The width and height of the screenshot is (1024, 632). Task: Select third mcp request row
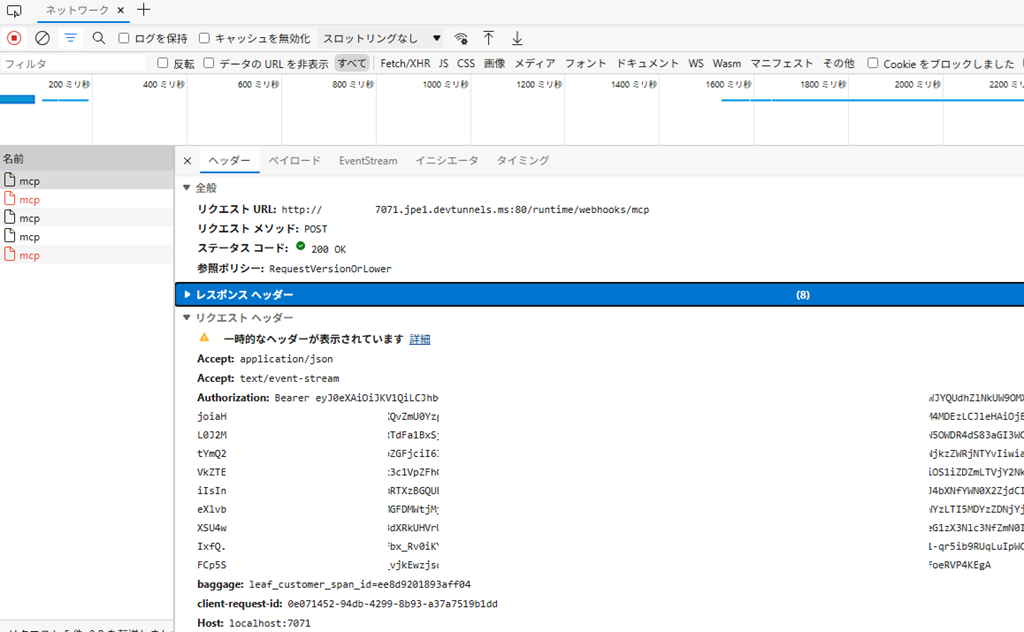click(87, 218)
